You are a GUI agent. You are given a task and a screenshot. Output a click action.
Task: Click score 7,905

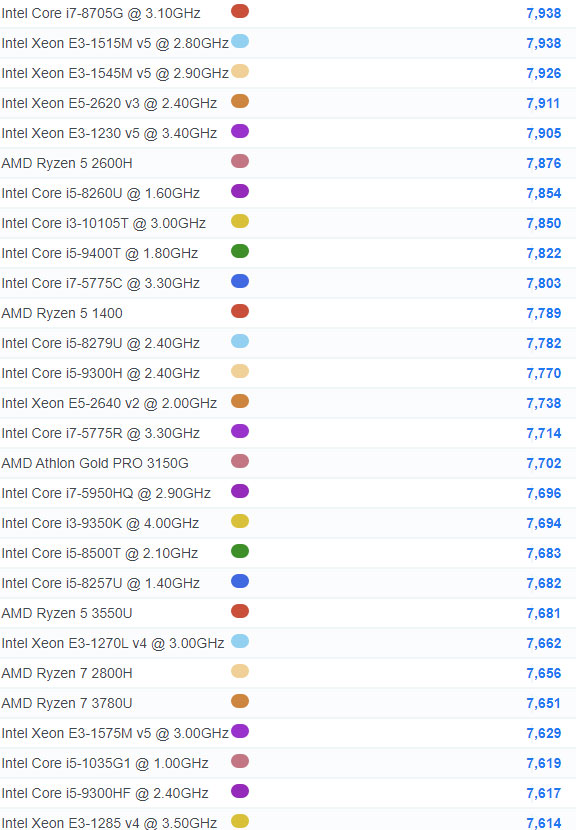pos(544,133)
